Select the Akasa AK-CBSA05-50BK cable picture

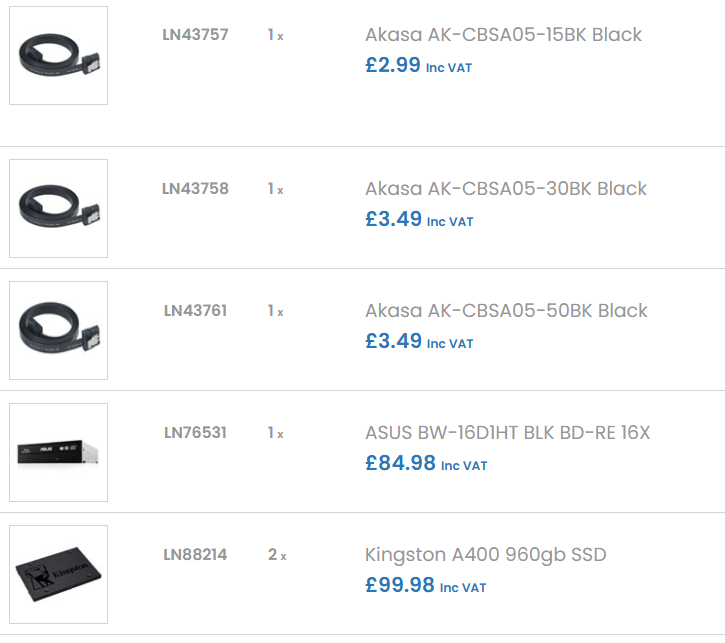[58, 330]
